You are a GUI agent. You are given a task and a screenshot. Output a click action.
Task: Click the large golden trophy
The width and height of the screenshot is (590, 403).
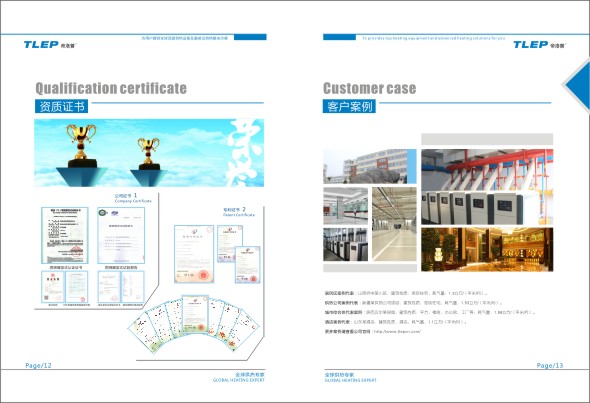[81, 145]
